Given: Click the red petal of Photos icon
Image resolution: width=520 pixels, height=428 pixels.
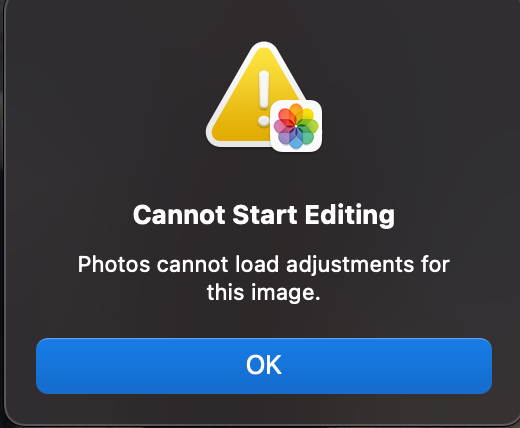Looking at the screenshot, I should (x=285, y=117).
